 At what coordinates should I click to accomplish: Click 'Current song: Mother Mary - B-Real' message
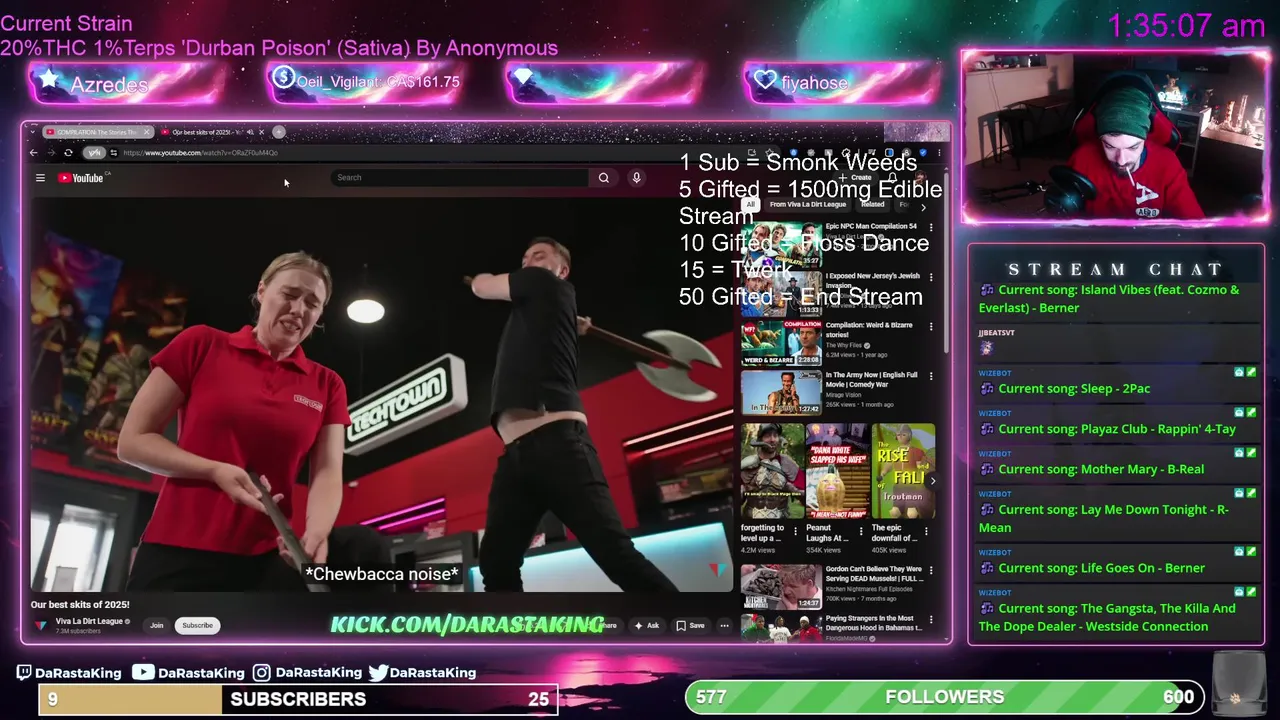click(x=1101, y=468)
